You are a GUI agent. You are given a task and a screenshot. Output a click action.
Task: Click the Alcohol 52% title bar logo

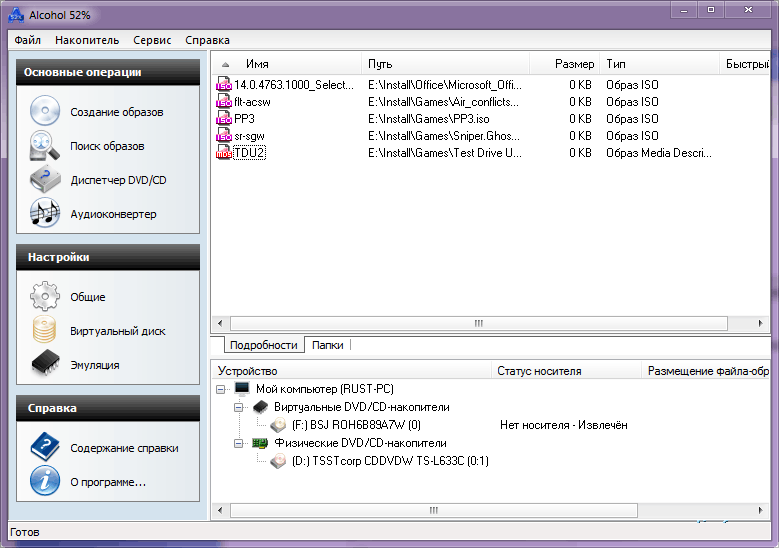[16, 15]
